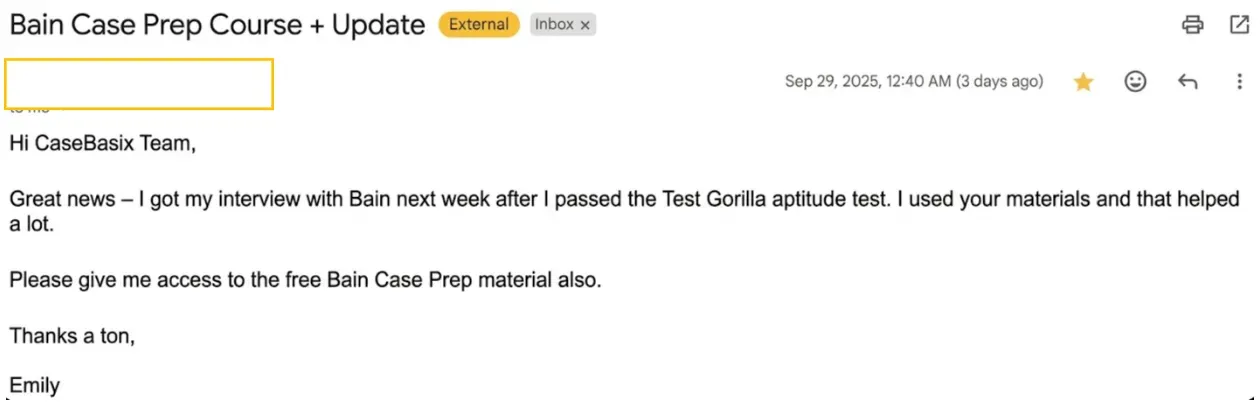The width and height of the screenshot is (1260, 414).
Task: Click the yellow-outlined sender box
Action: (x=139, y=84)
